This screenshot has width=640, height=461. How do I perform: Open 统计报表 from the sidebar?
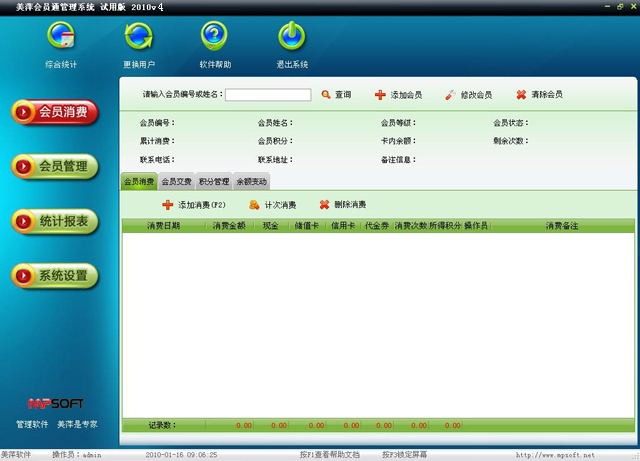point(55,221)
